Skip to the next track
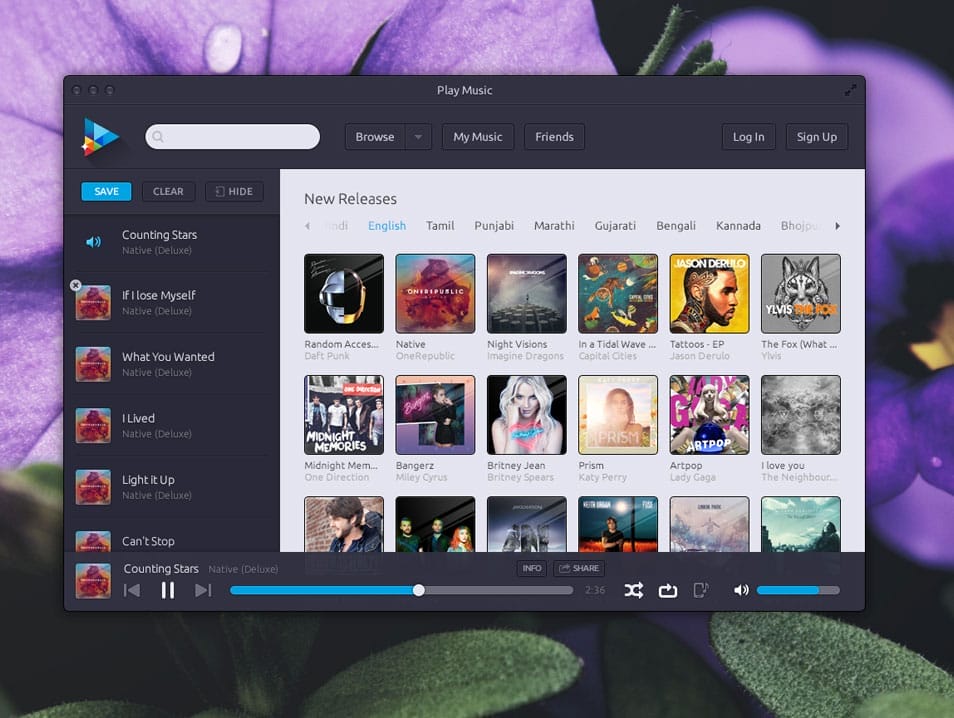 (203, 590)
